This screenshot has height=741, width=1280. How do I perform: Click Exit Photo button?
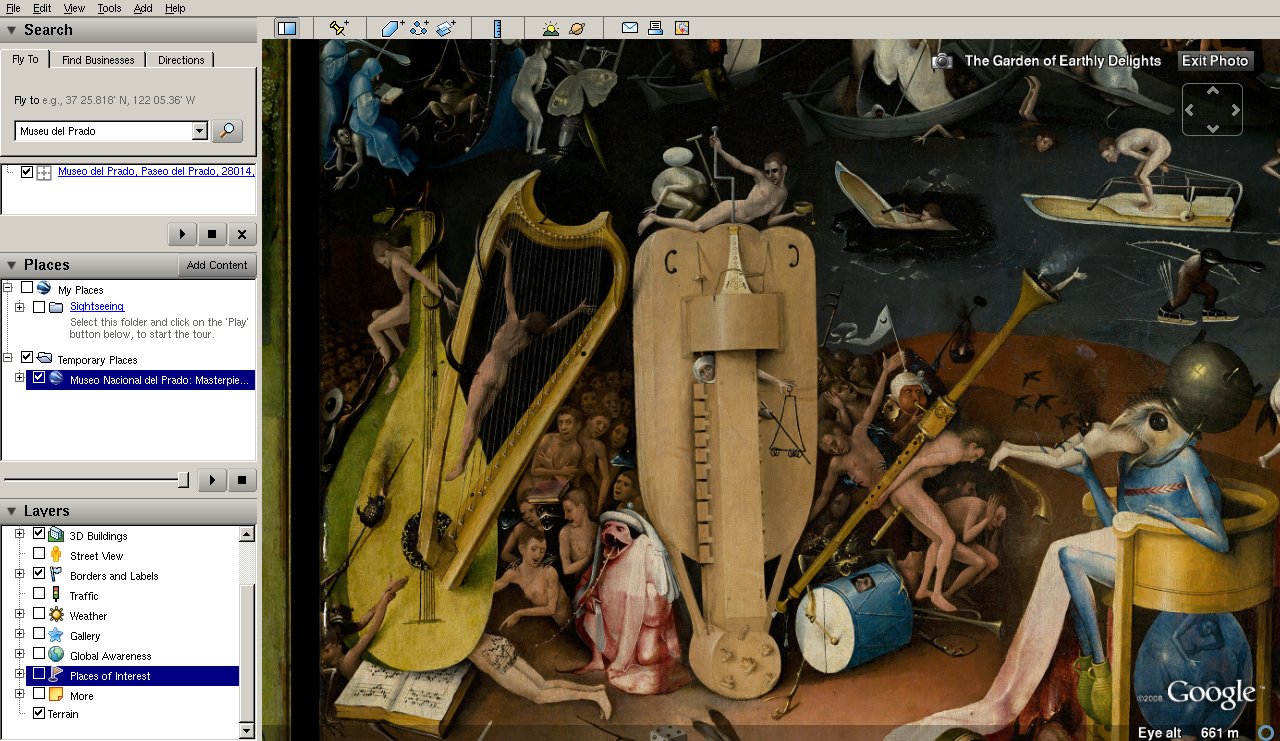click(1215, 61)
